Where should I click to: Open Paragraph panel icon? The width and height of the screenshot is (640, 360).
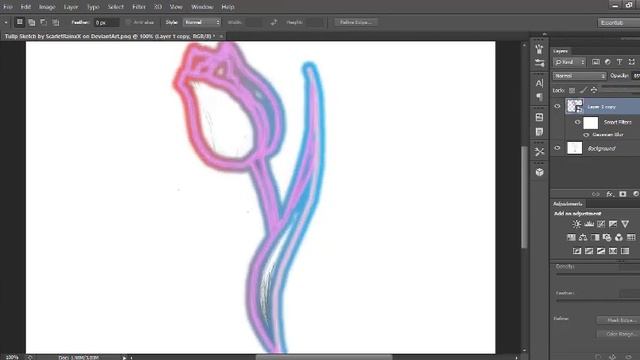click(539, 97)
